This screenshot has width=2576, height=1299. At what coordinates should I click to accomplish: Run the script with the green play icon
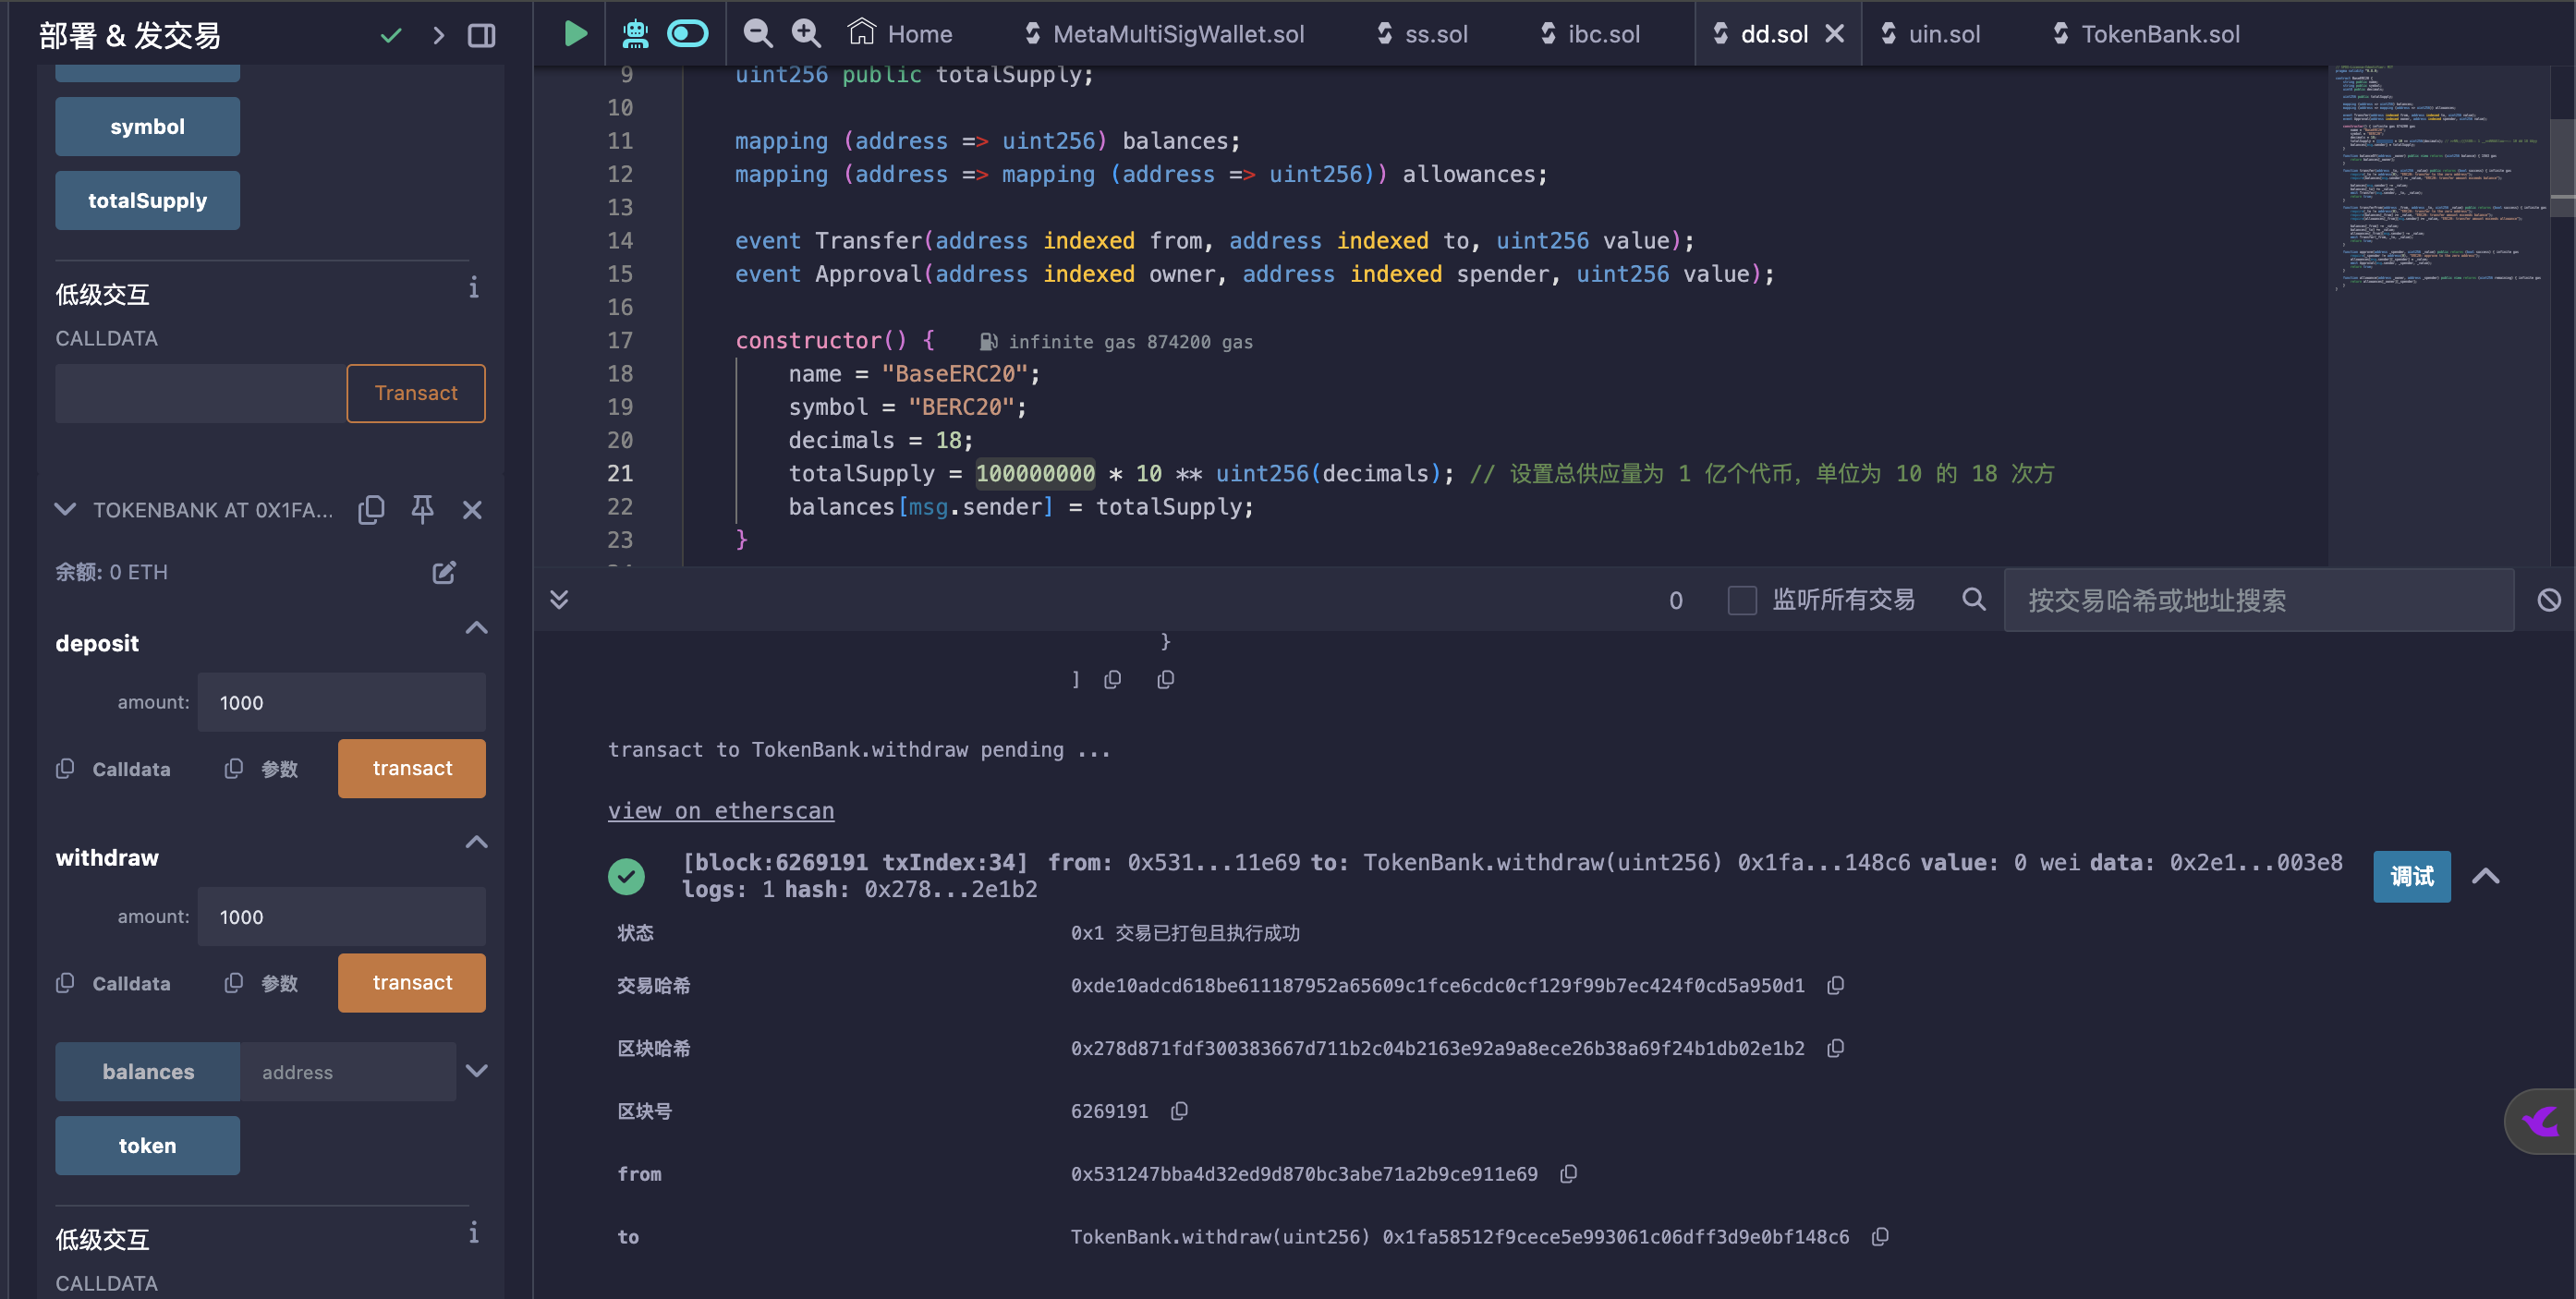click(575, 33)
